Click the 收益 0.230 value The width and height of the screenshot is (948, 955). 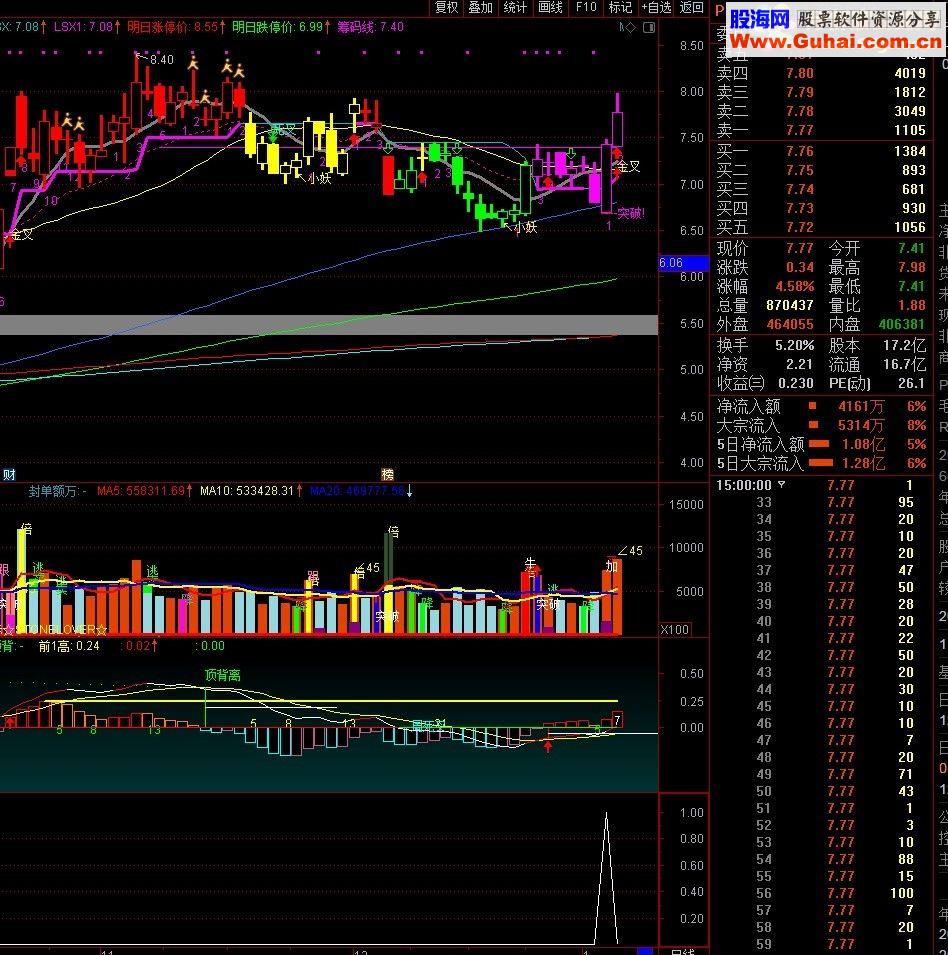796,383
